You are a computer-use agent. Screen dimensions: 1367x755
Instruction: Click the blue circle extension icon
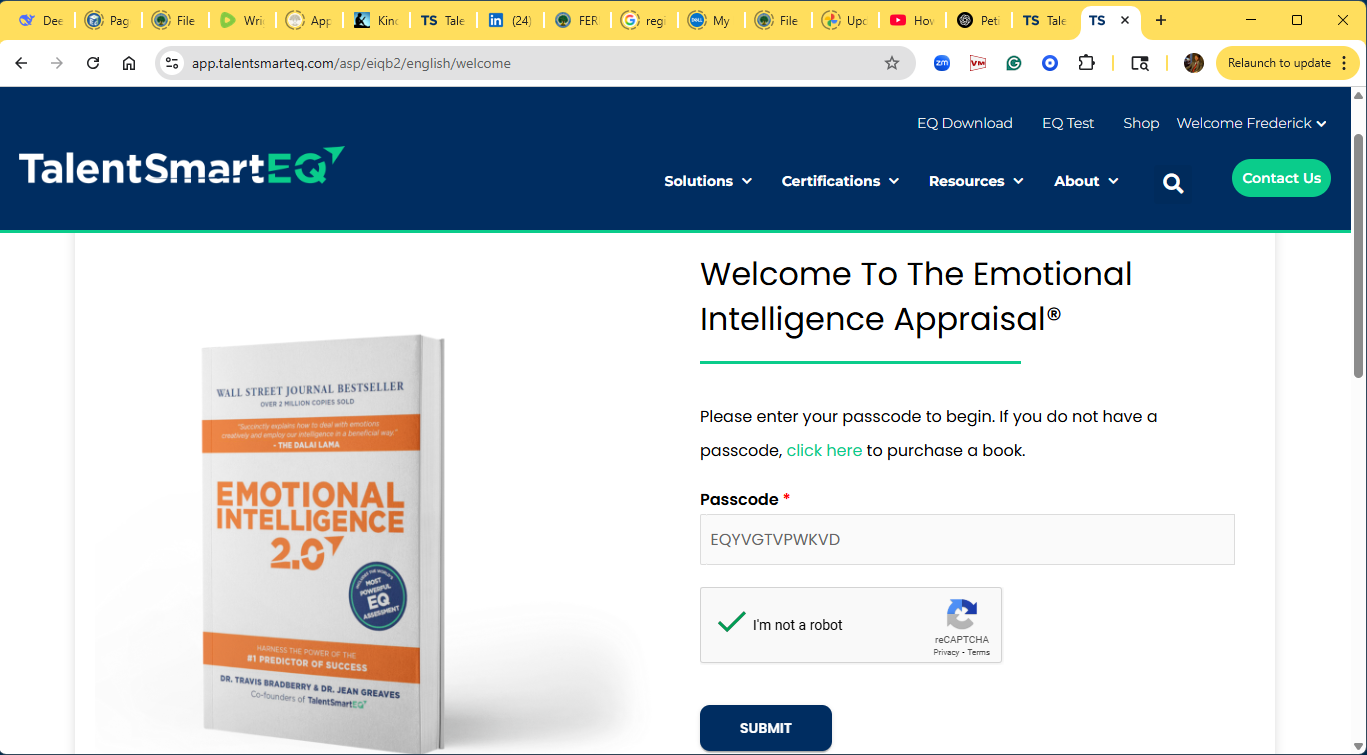(x=1050, y=63)
